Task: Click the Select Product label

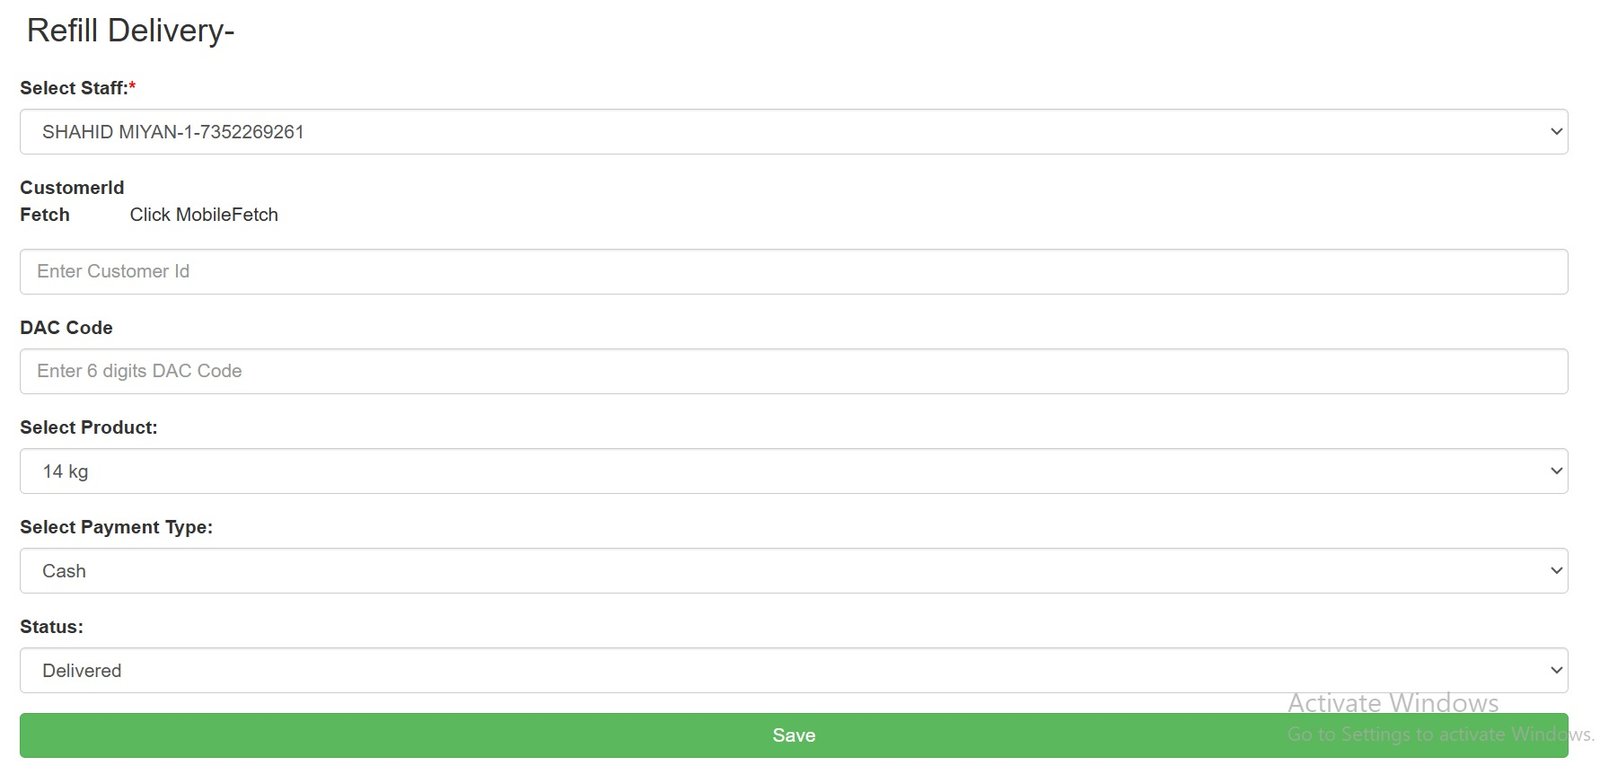Action: (x=89, y=428)
